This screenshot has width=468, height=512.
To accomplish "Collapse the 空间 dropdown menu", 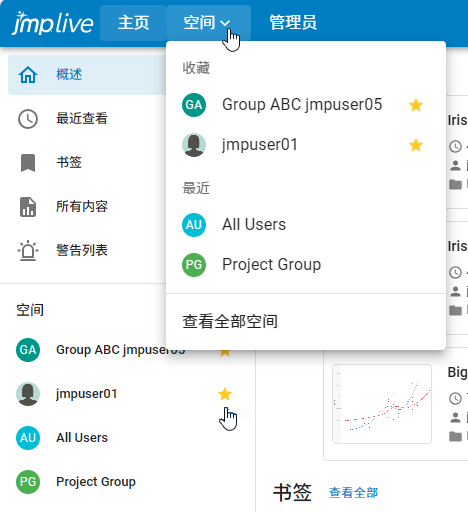I will click(208, 23).
